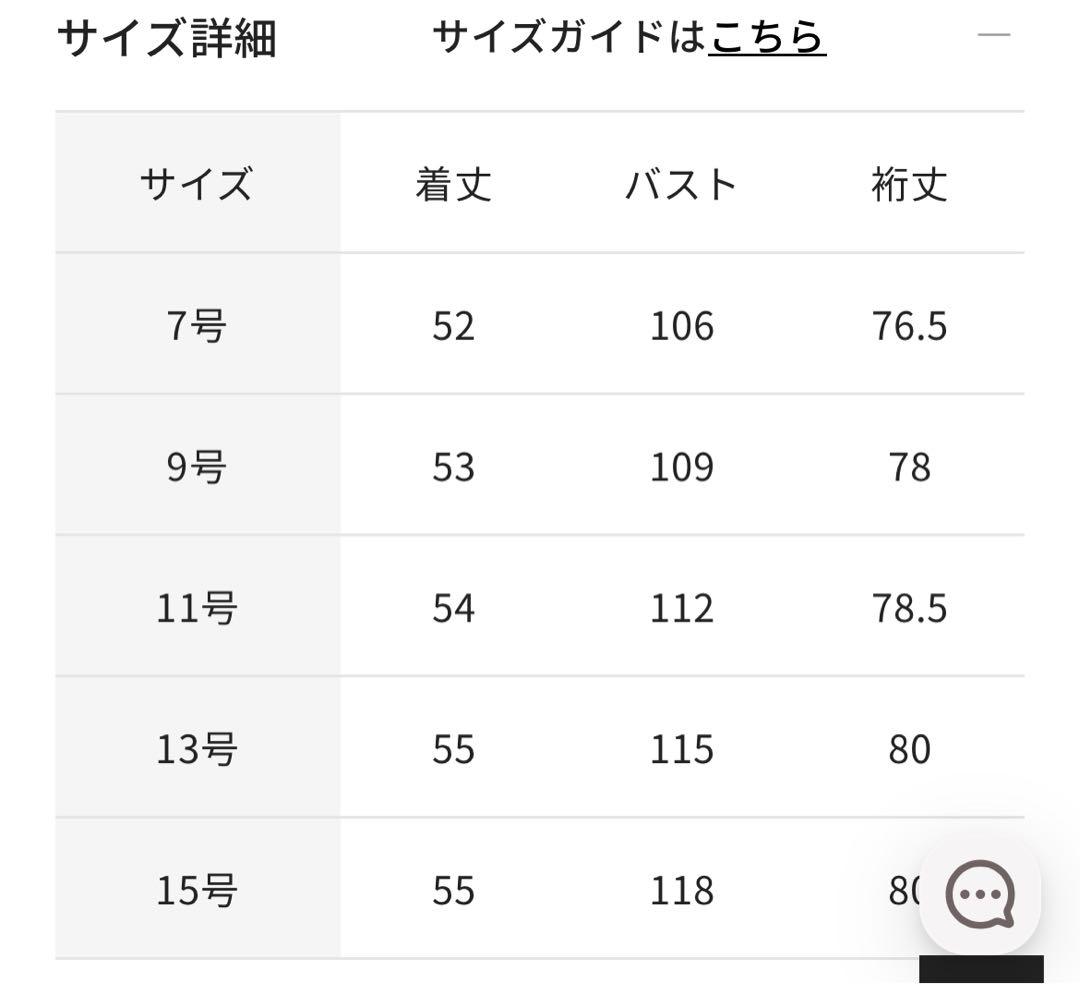This screenshot has height=984, width=1080.
Task: Select the 裄丈 column header
Action: [x=909, y=185]
